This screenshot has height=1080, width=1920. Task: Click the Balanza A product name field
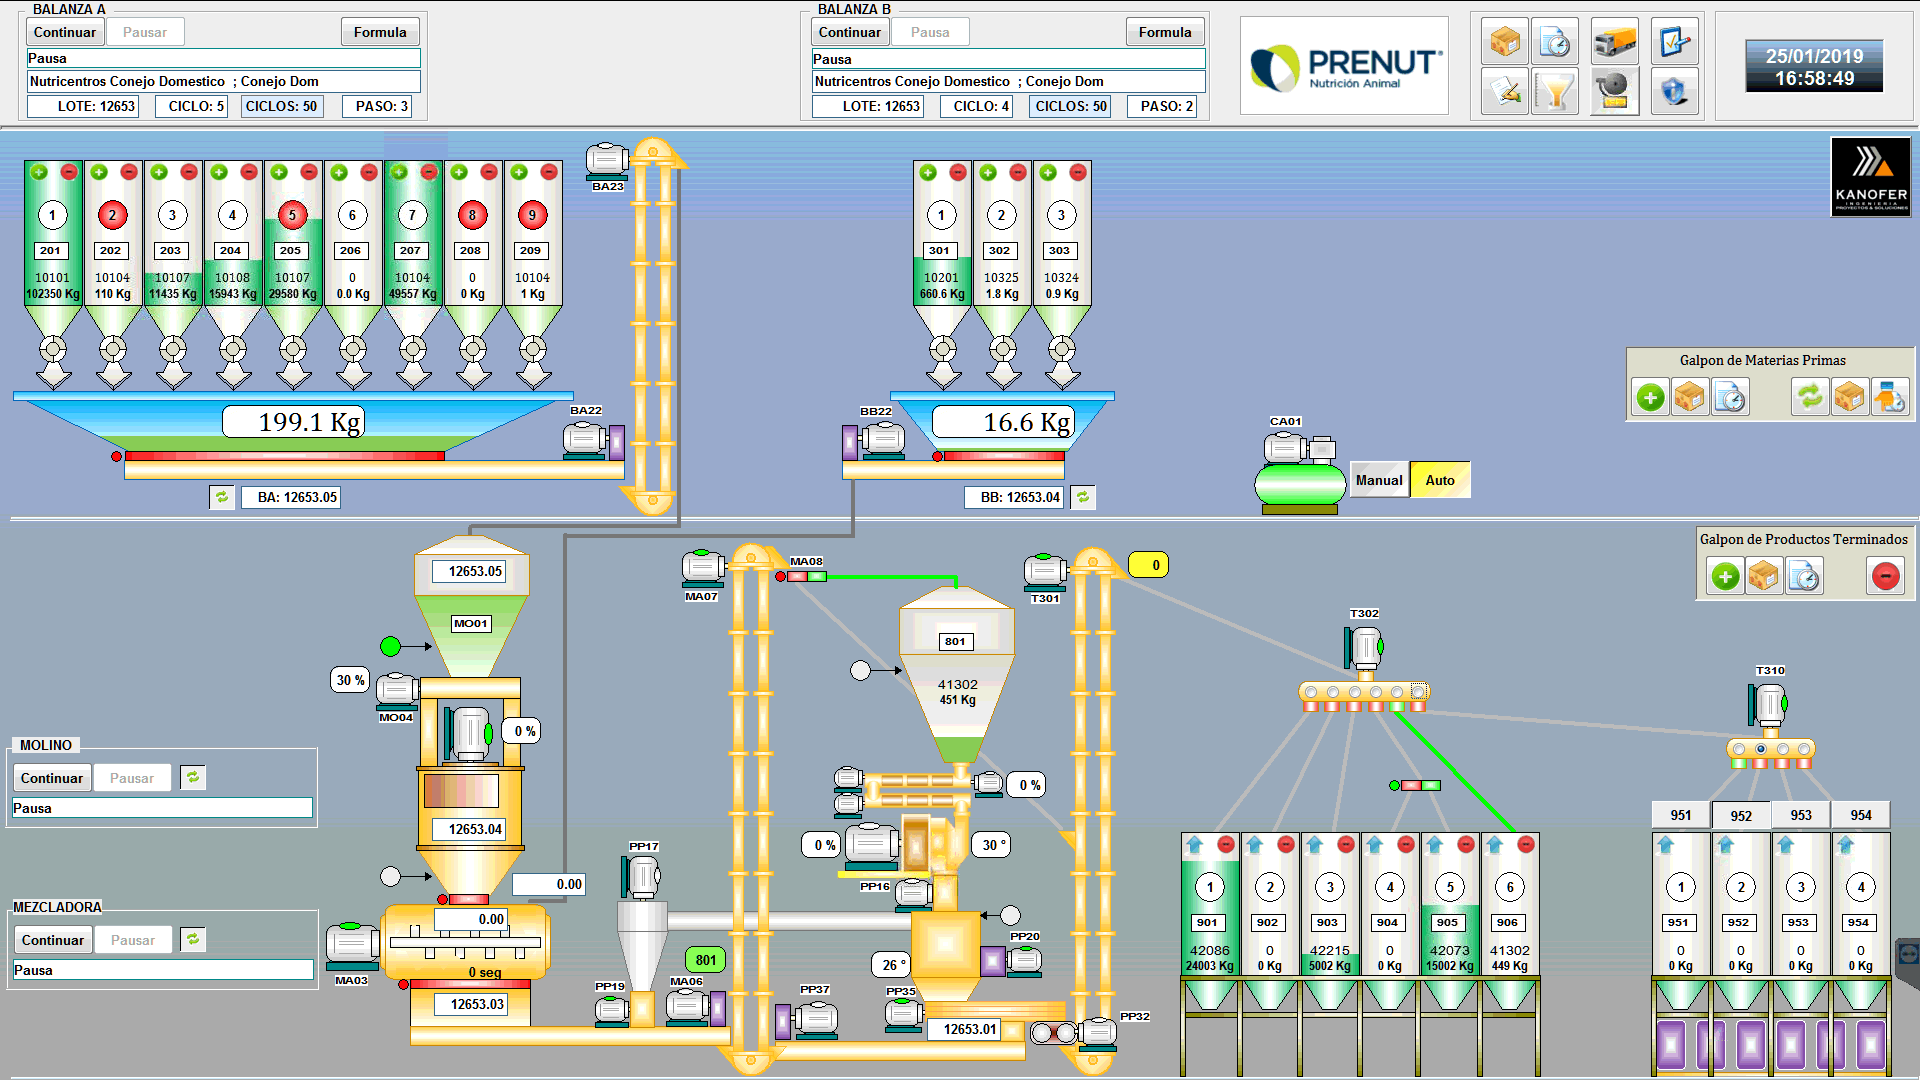pos(223,82)
